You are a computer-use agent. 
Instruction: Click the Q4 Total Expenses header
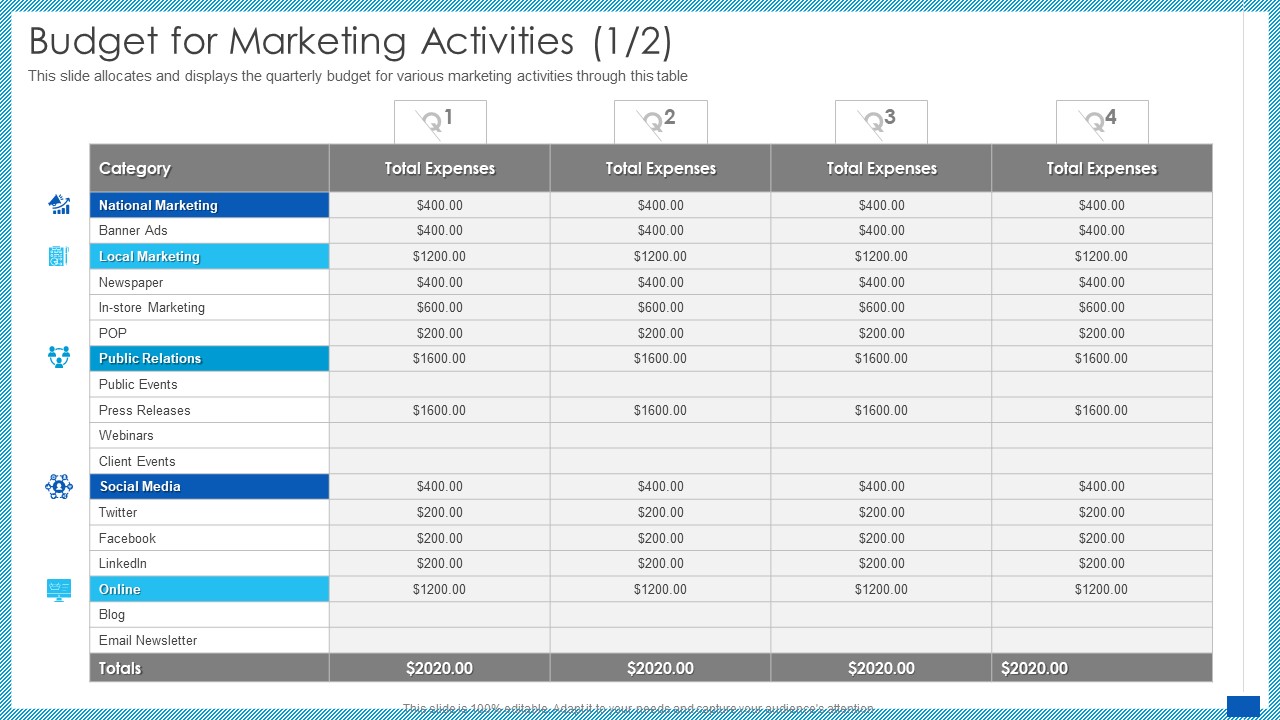coord(1102,168)
